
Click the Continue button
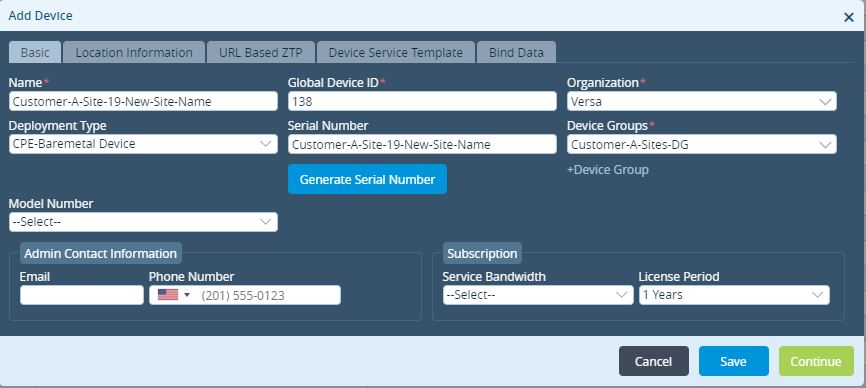(x=816, y=361)
